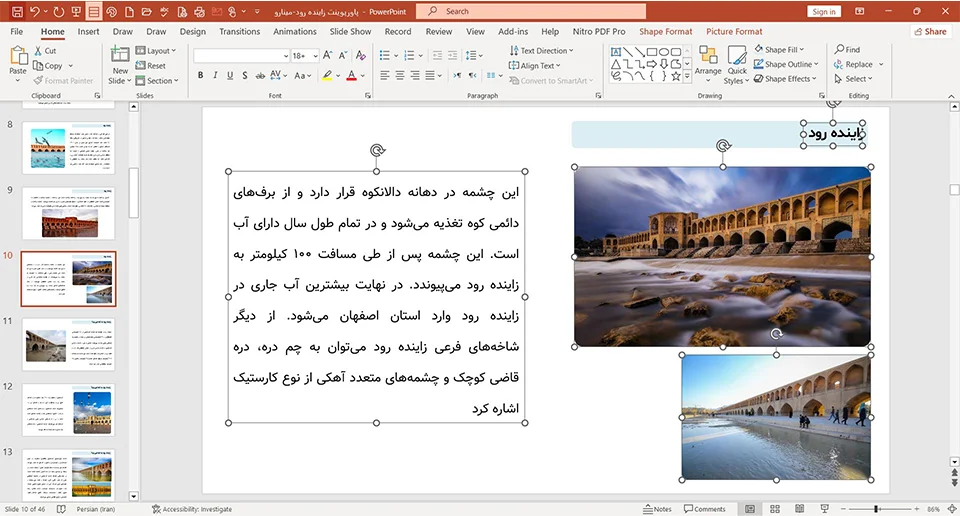Toggle bold formatting

[x=200, y=75]
